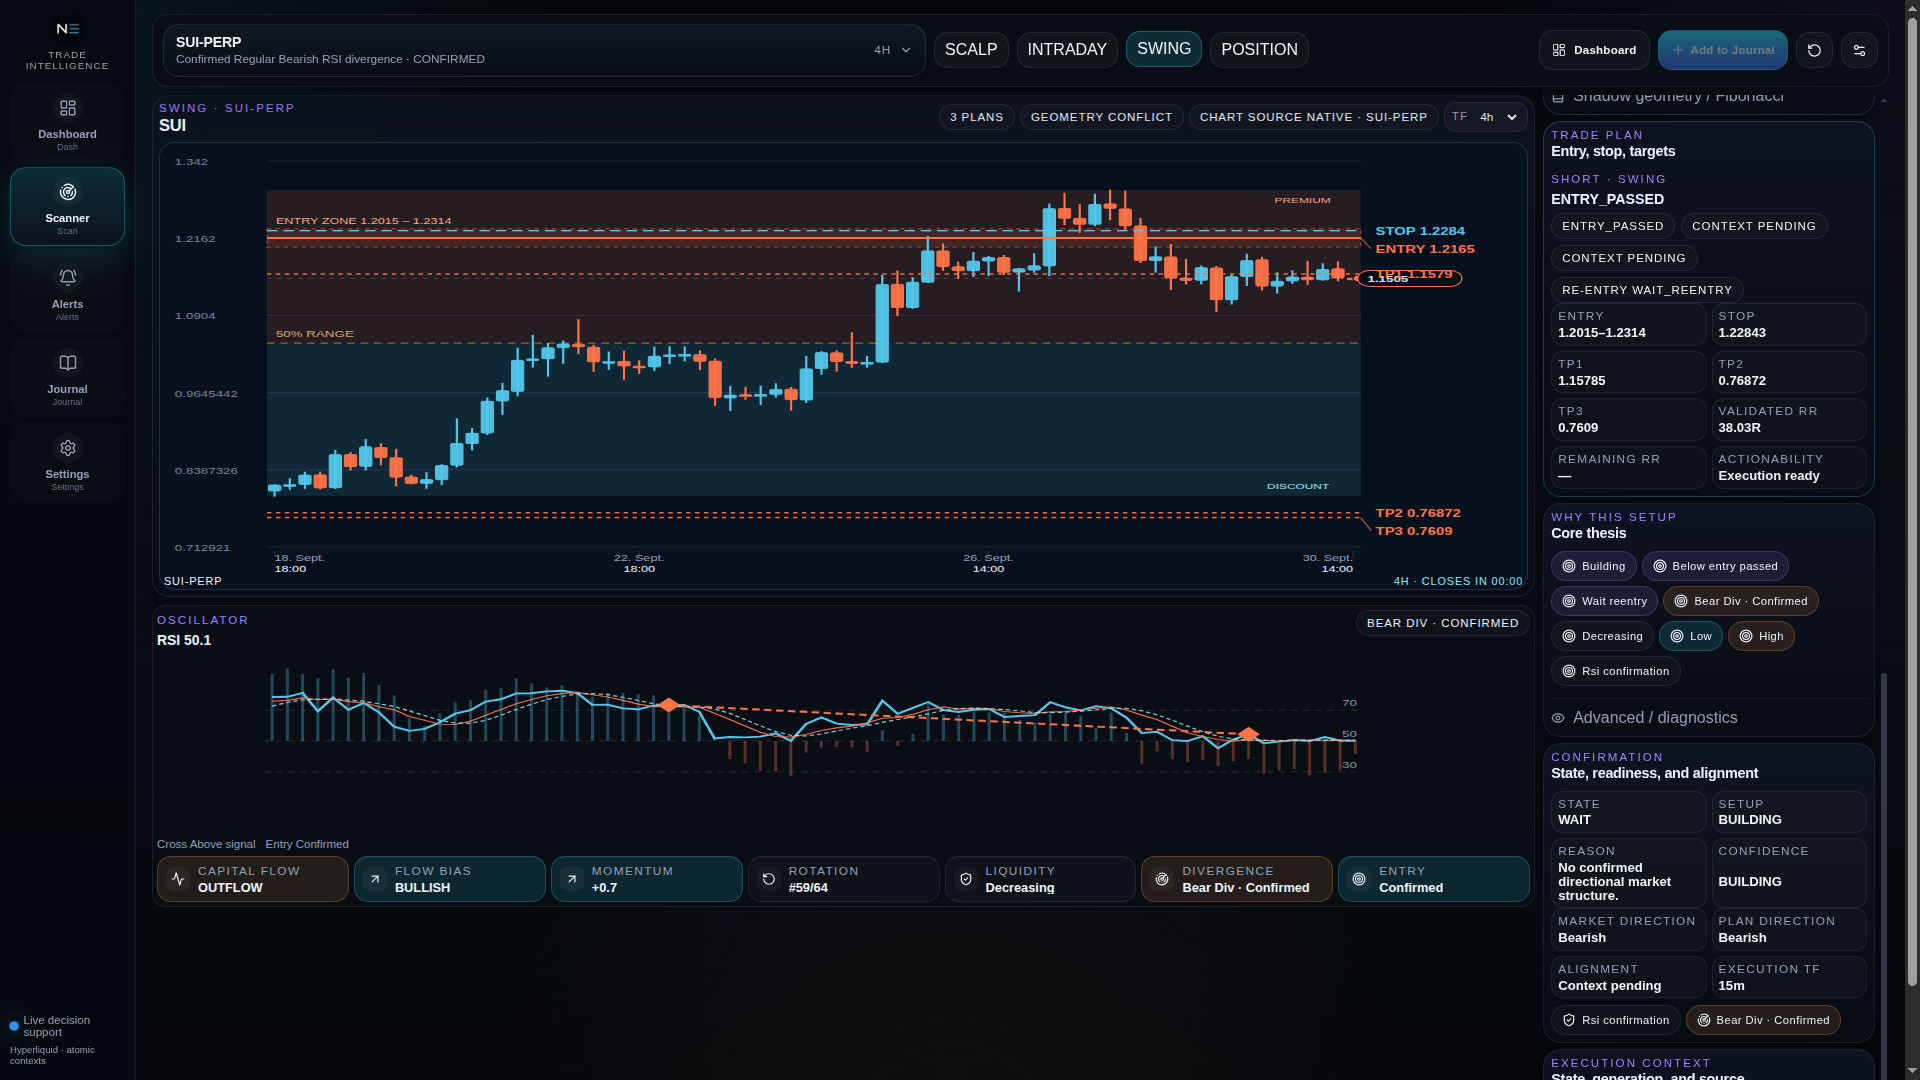Select the Scanner sidebar icon

click(67, 192)
